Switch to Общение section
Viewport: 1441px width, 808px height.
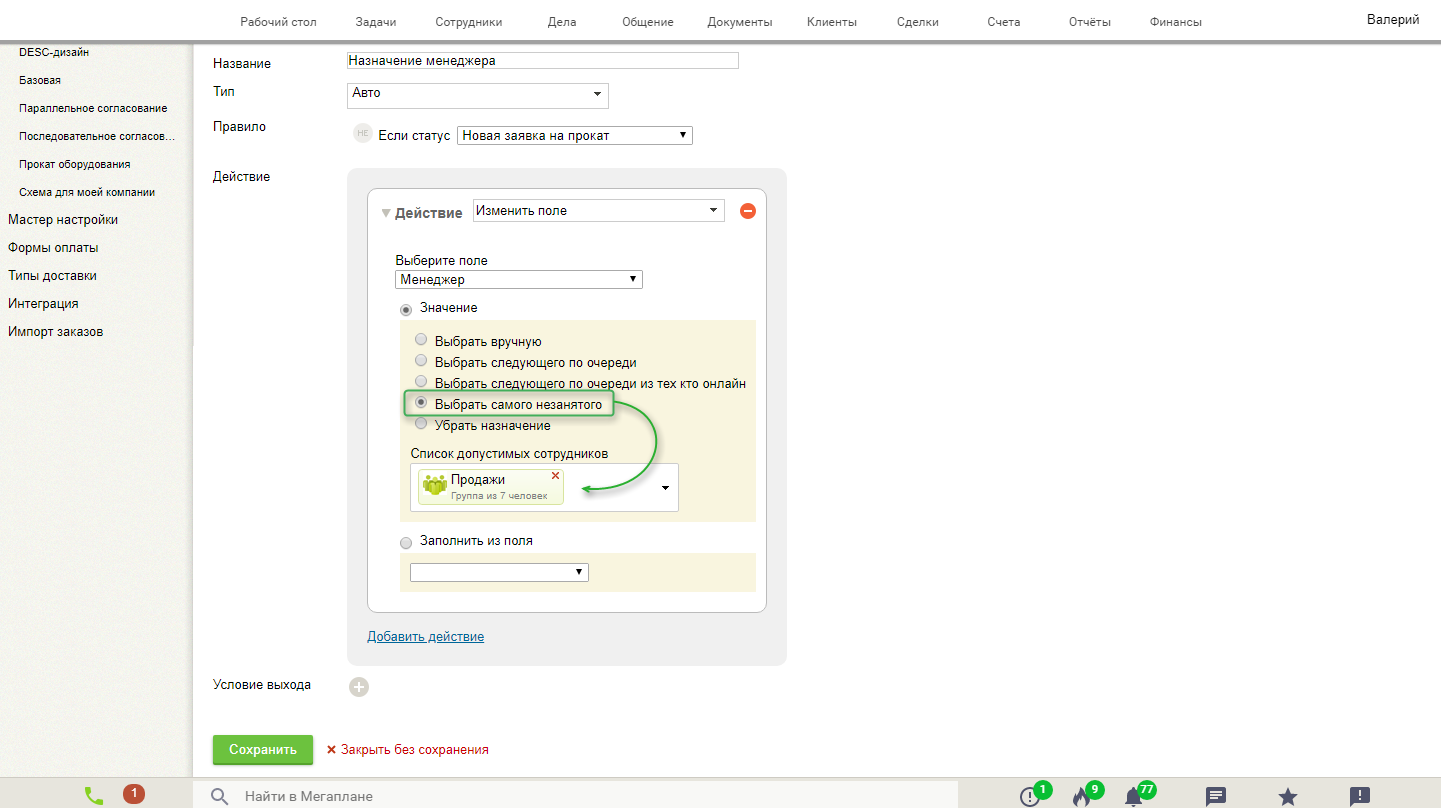click(x=648, y=22)
